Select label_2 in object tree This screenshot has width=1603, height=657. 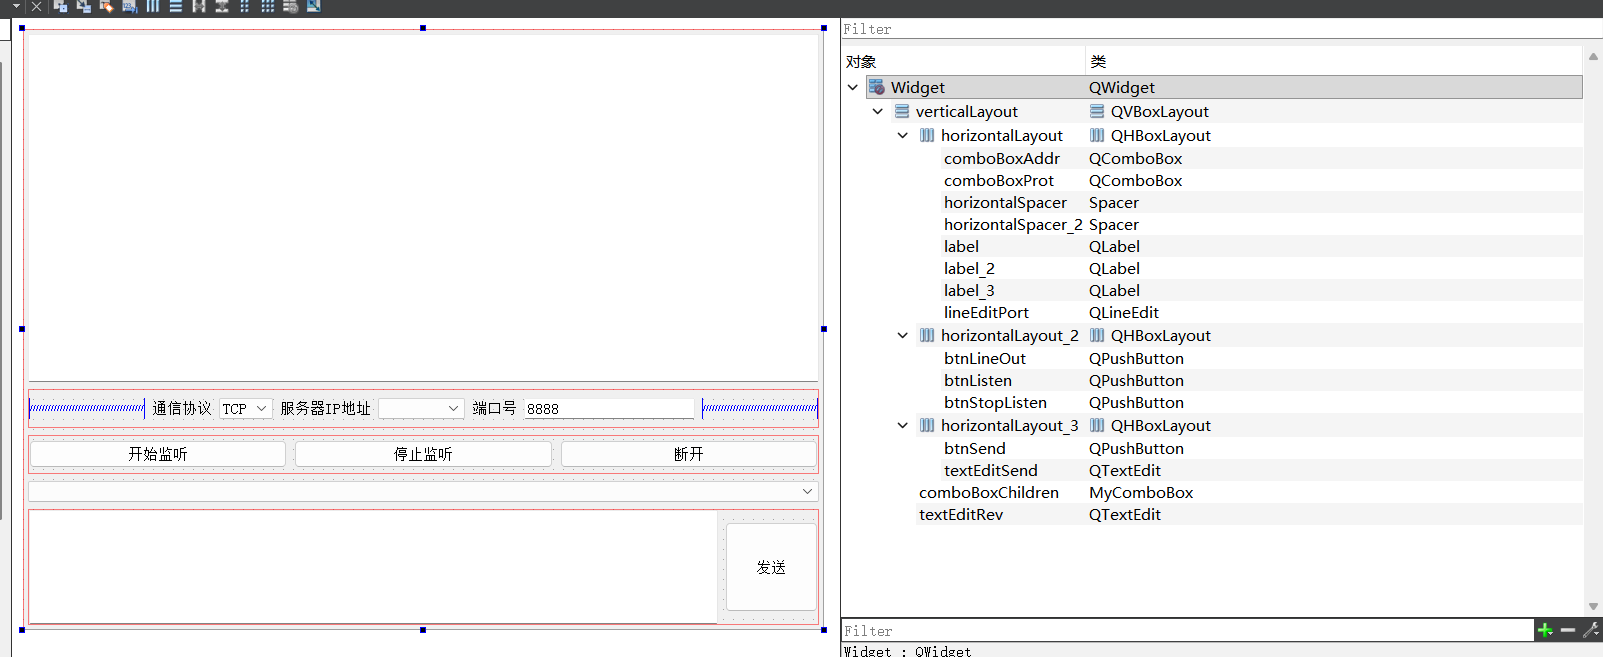point(969,268)
